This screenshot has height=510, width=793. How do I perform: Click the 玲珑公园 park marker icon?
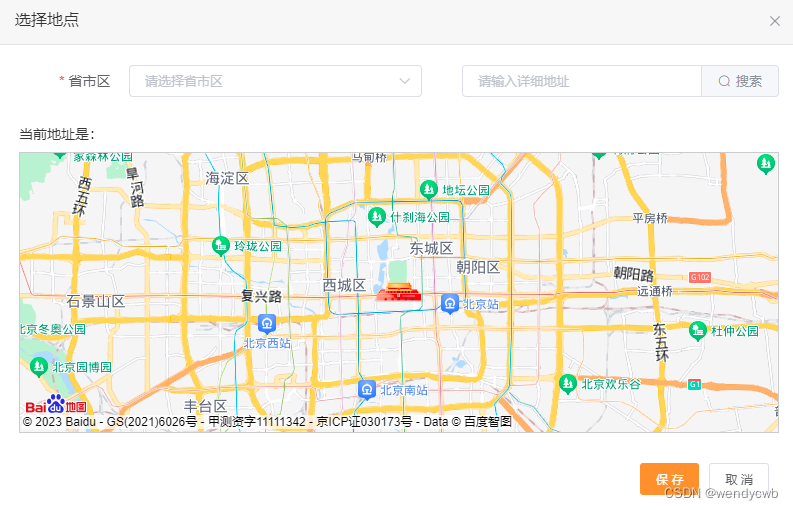(221, 245)
